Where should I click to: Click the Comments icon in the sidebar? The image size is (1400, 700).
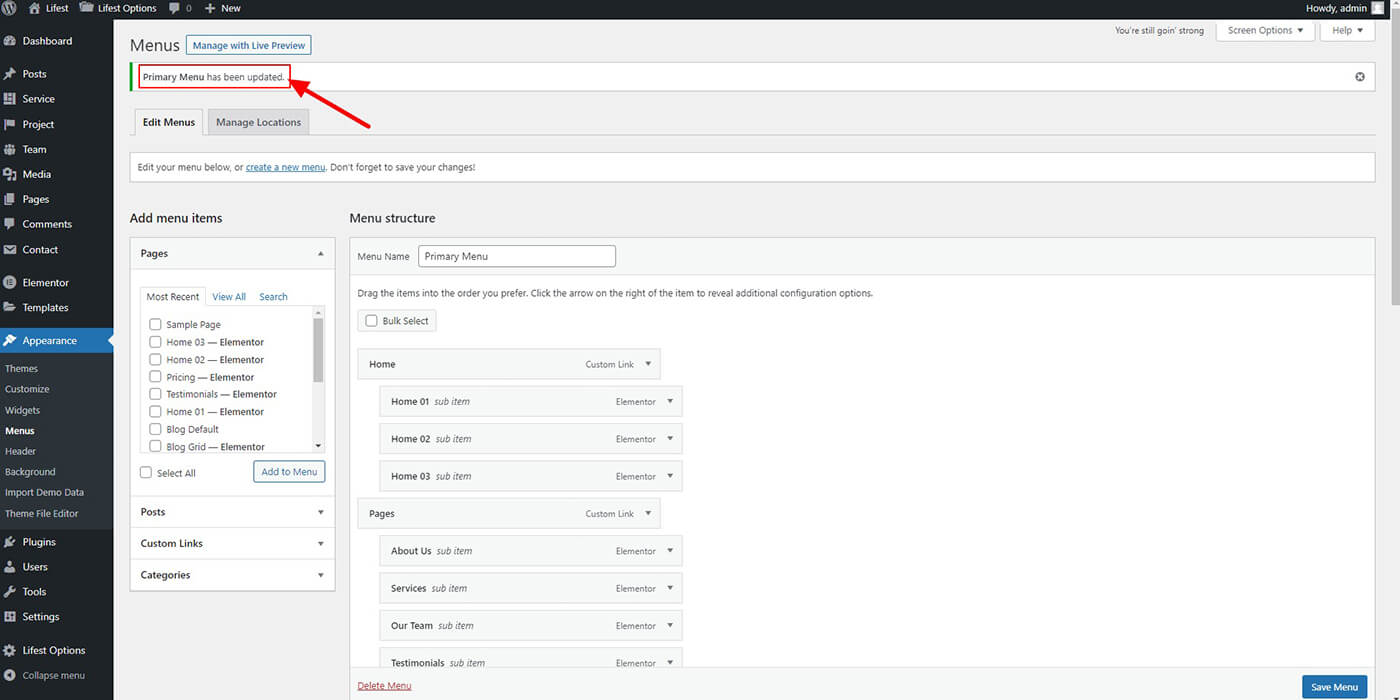[x=10, y=224]
